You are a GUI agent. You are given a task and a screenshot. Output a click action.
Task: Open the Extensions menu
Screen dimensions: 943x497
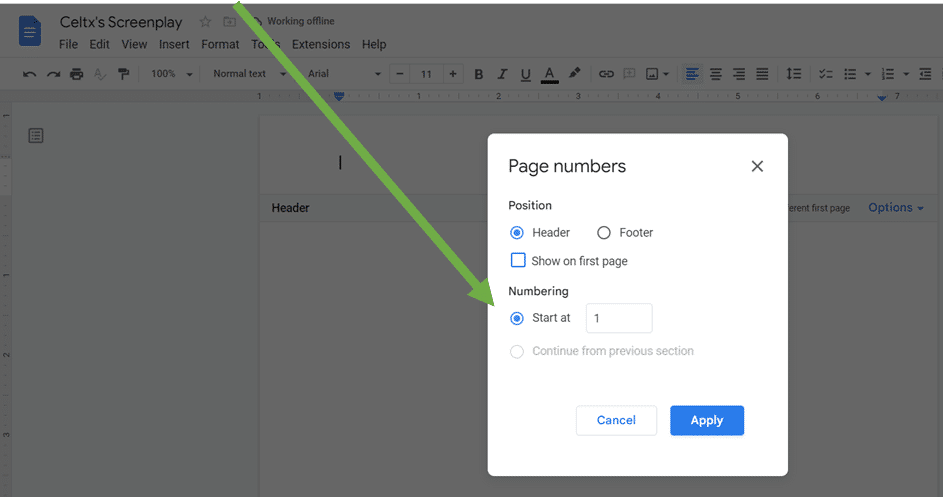point(321,45)
